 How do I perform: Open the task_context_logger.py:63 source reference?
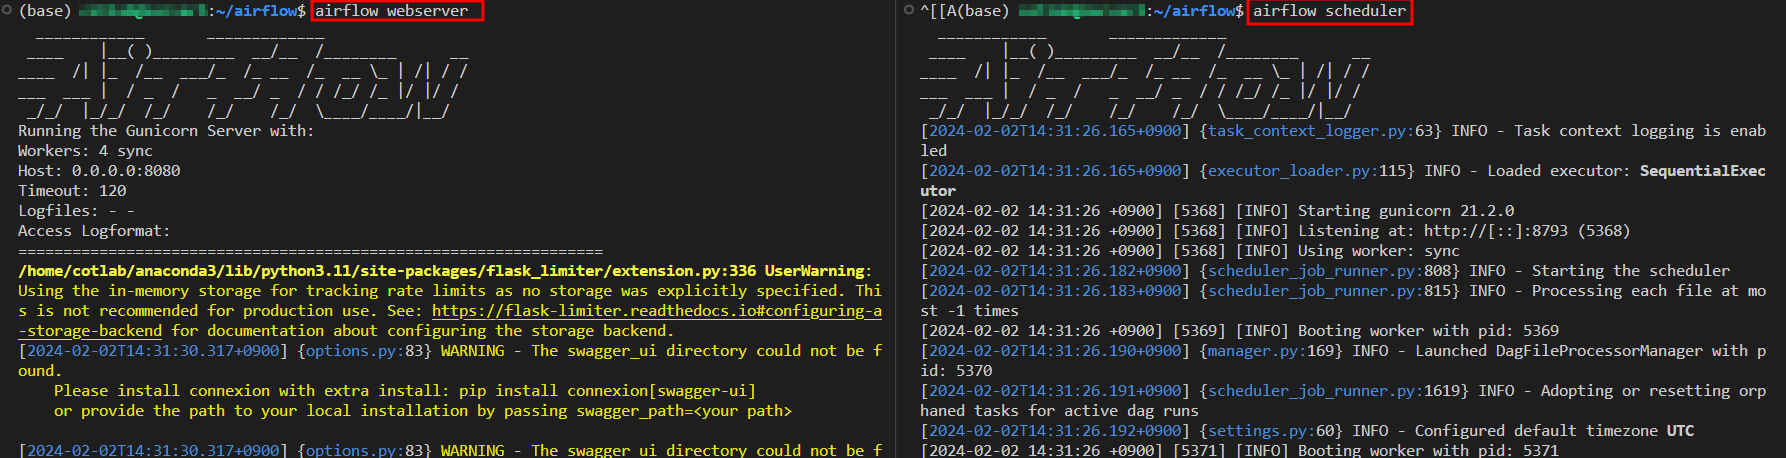1320,131
